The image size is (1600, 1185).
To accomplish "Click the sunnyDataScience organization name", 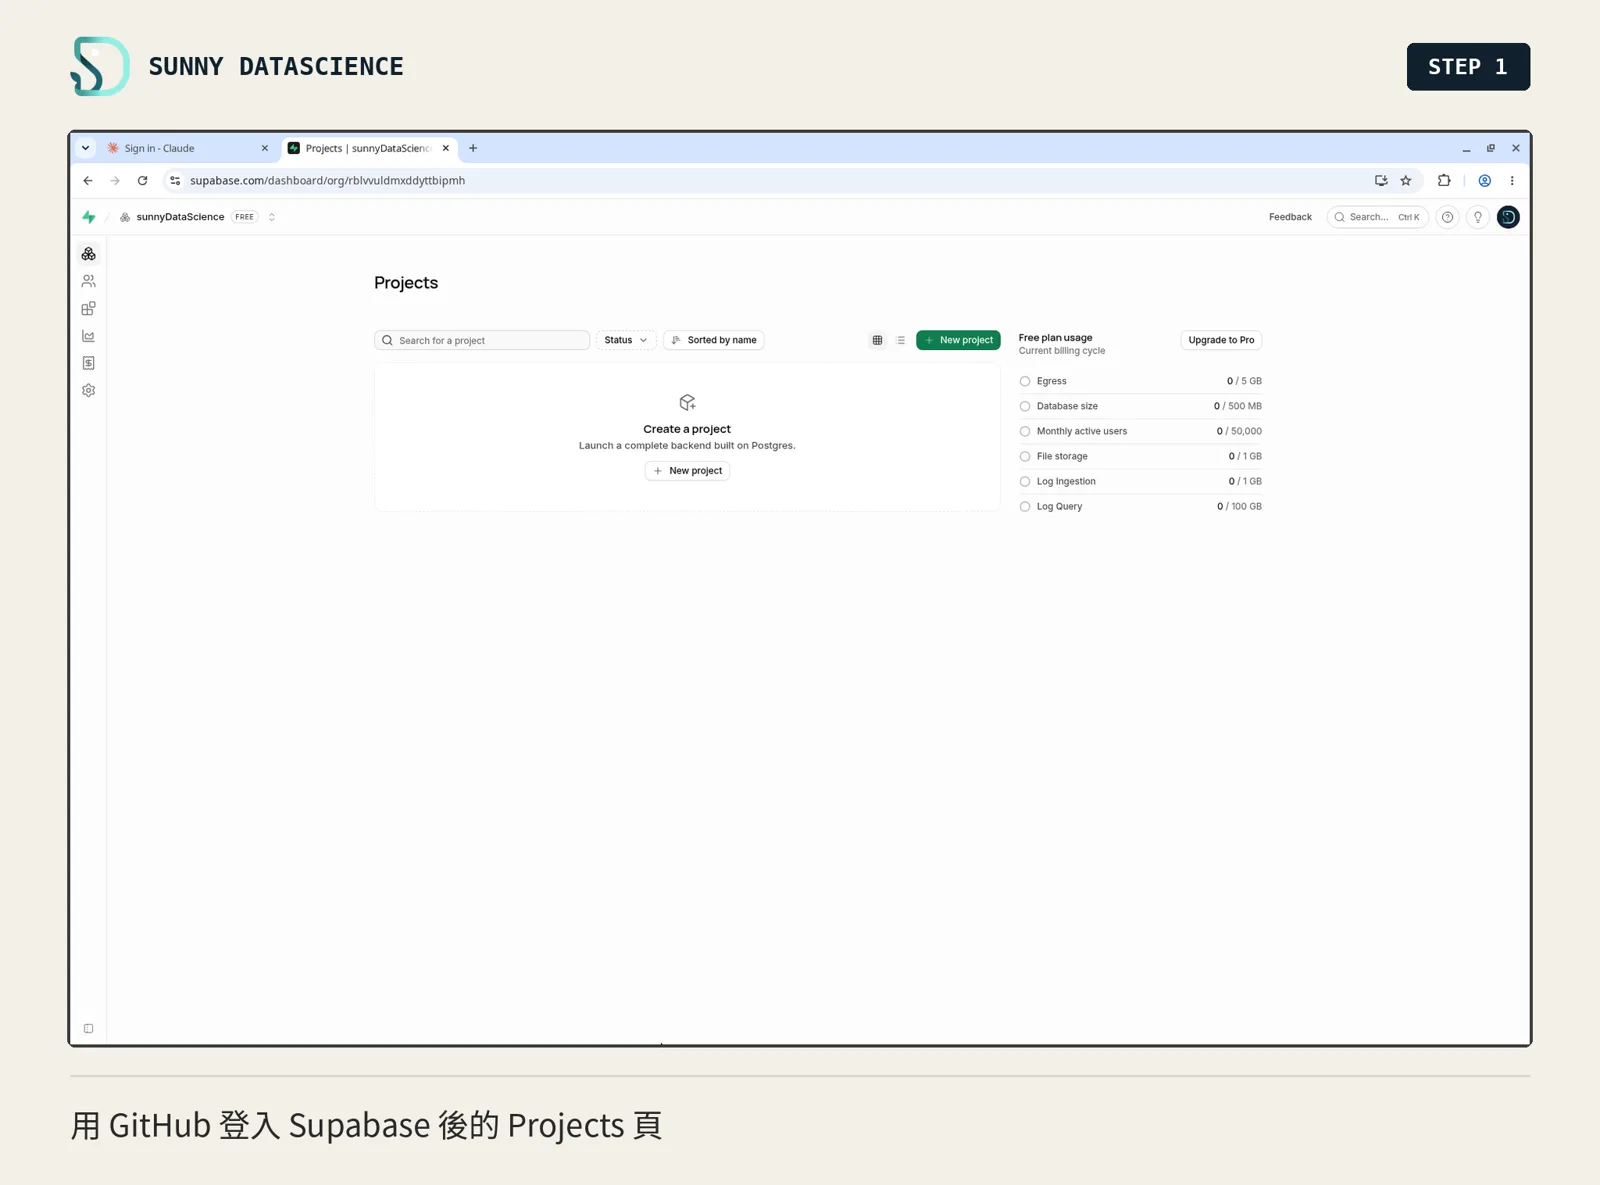I will pyautogui.click(x=180, y=217).
